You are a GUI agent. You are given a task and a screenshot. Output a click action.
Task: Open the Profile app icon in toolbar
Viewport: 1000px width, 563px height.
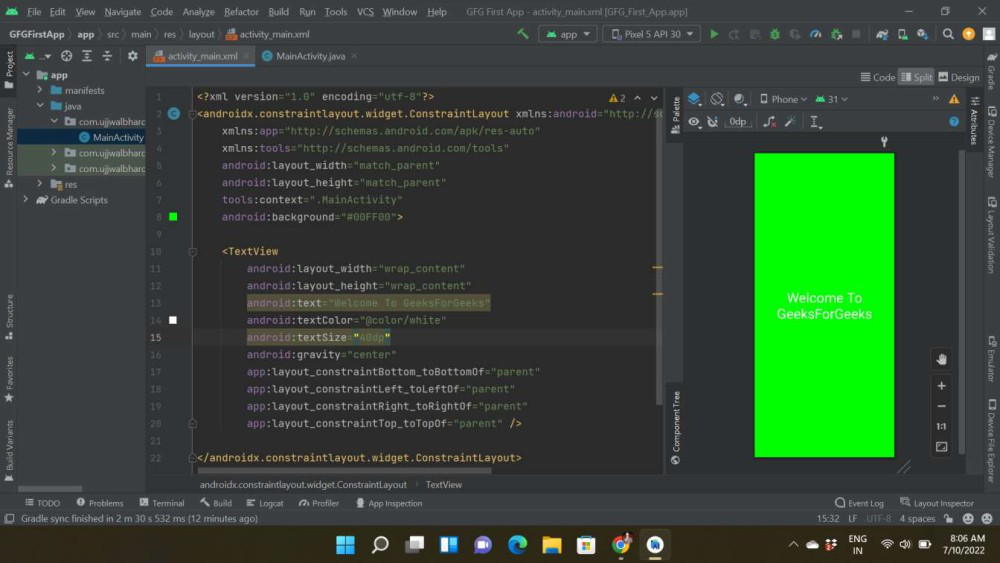click(815, 34)
